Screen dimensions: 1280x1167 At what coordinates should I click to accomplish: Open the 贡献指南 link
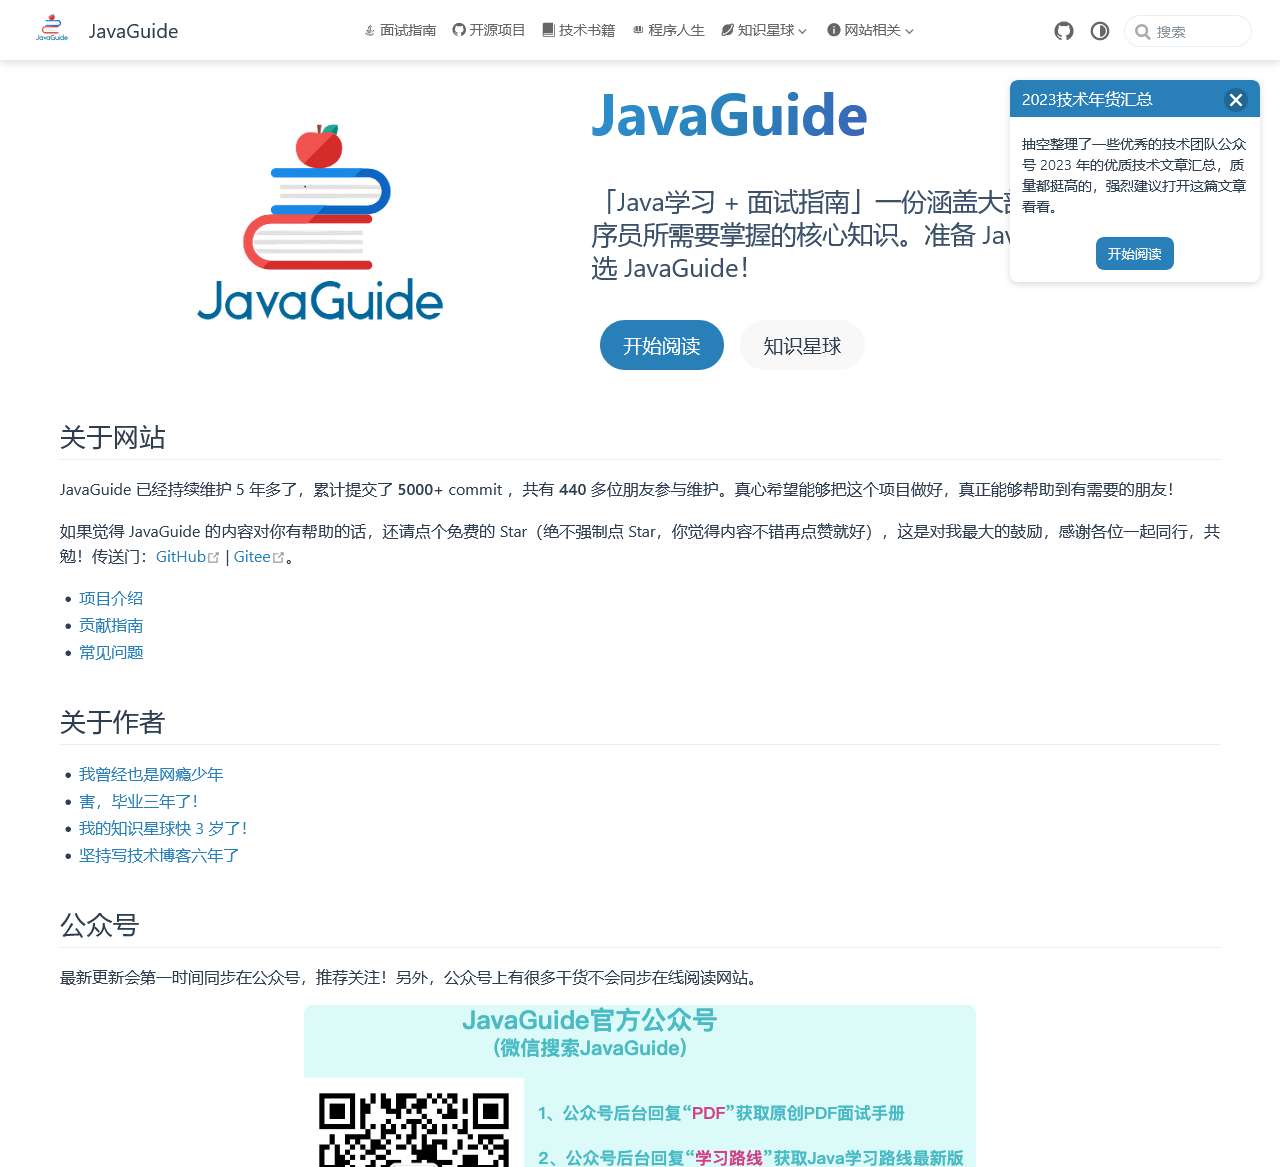(x=111, y=625)
